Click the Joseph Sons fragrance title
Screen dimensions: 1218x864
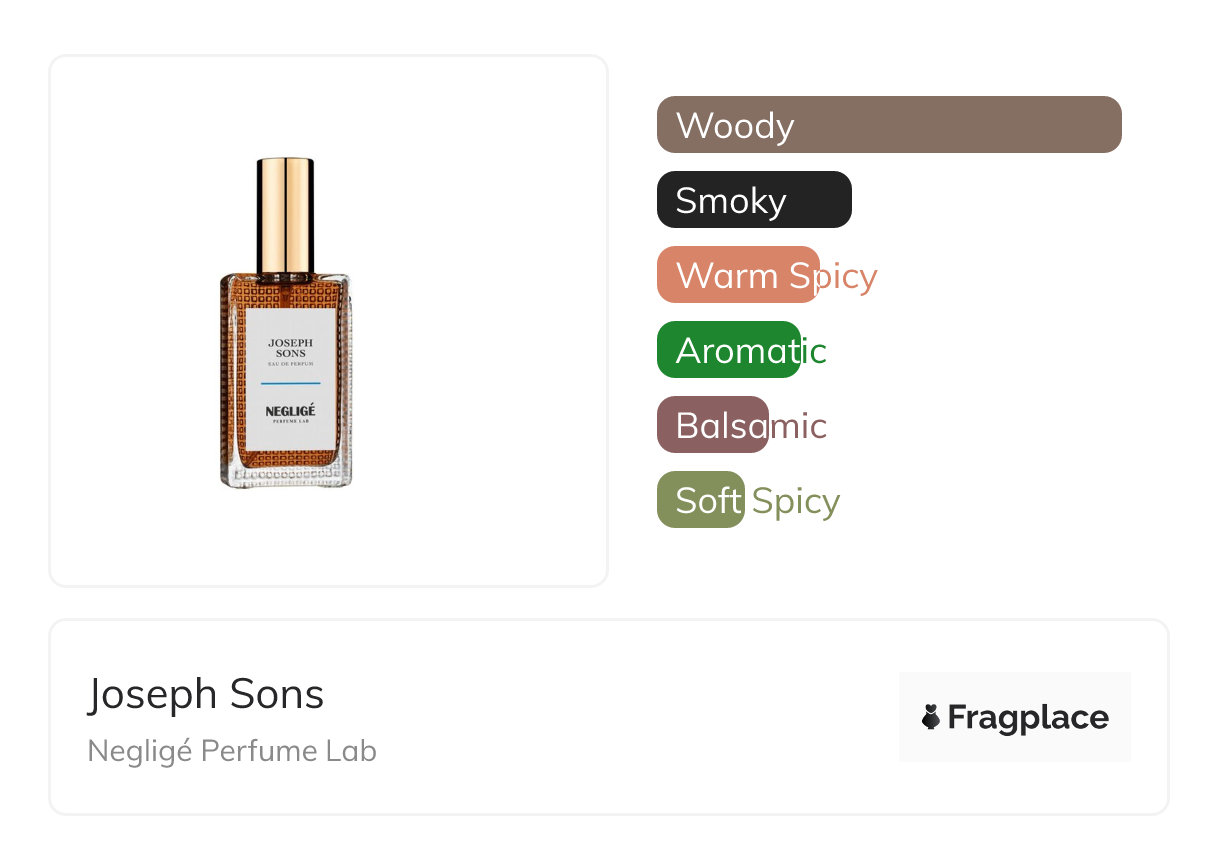tap(206, 693)
